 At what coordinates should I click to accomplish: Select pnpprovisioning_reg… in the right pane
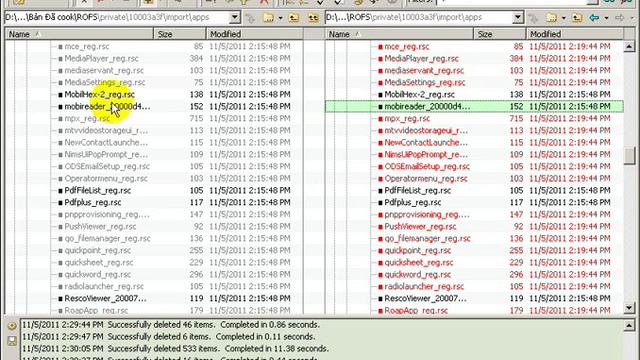pos(427,214)
